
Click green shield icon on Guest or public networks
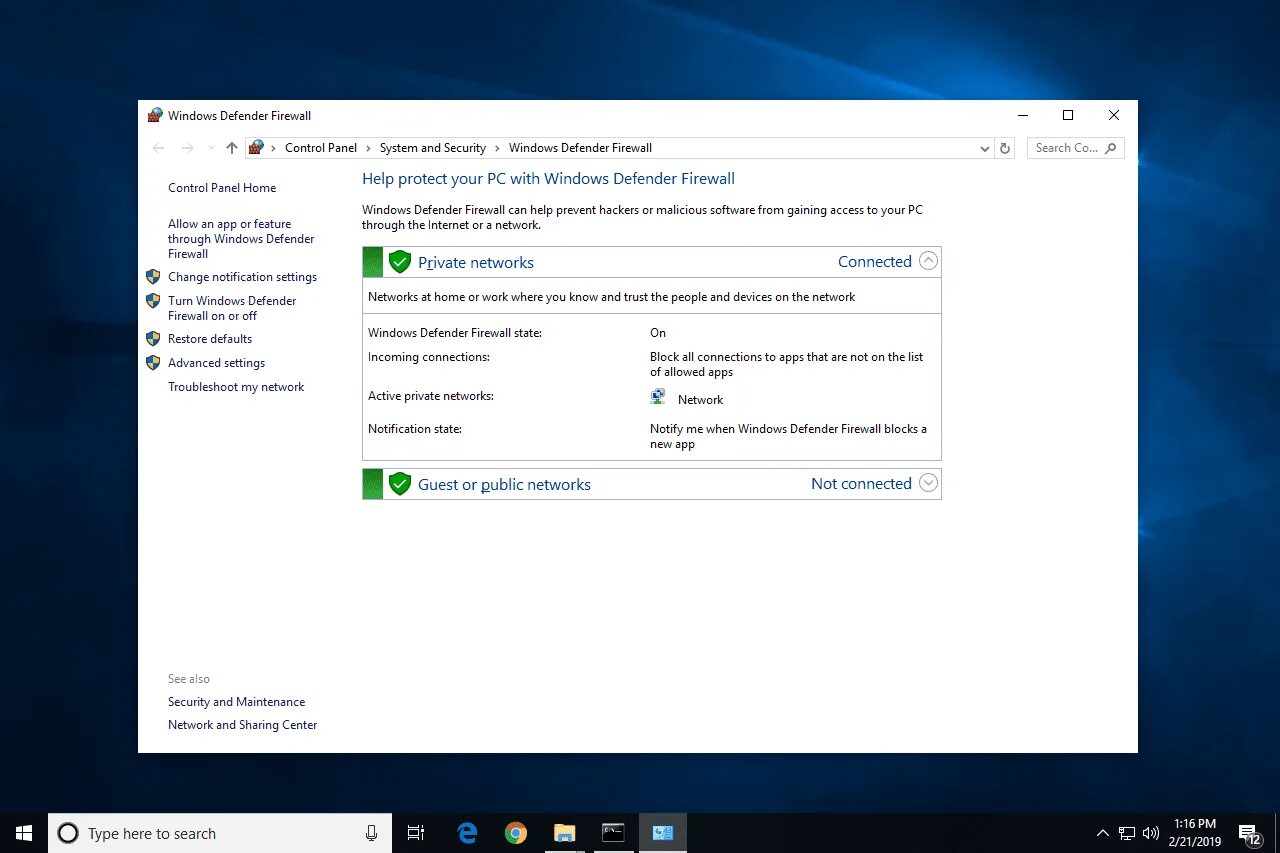(400, 484)
